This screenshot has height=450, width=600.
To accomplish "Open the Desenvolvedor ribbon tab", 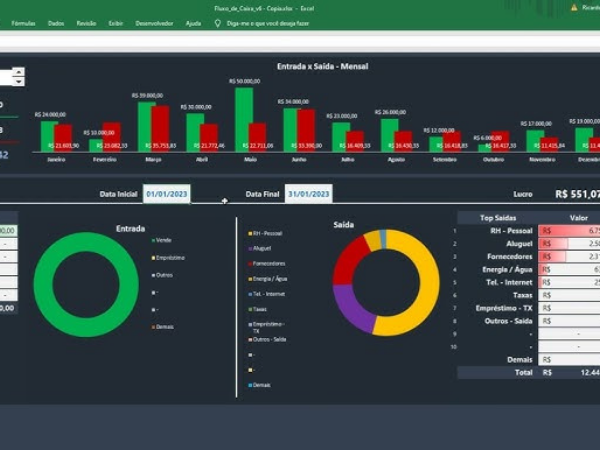I will coord(153,22).
